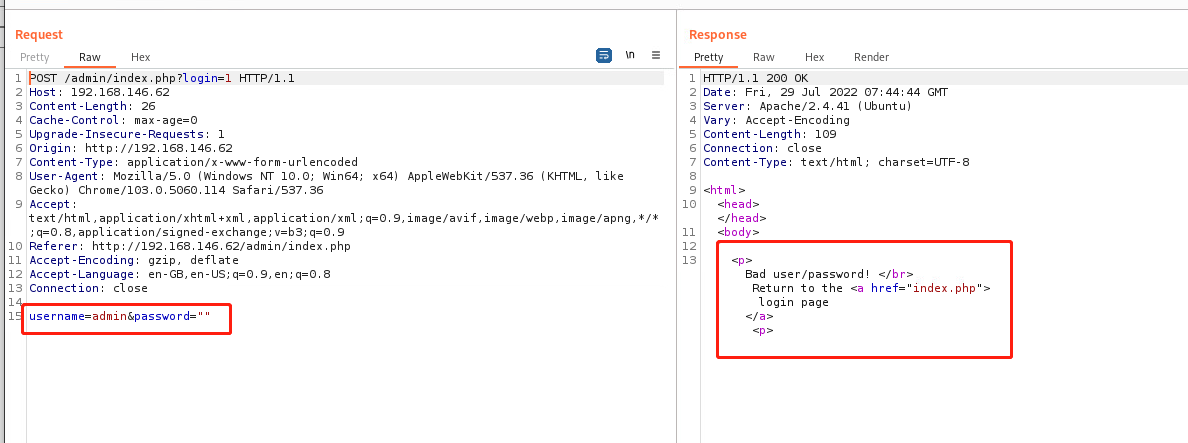Switch Request view to Pretty tab
Screen dimensions: 1188x443
point(35,57)
